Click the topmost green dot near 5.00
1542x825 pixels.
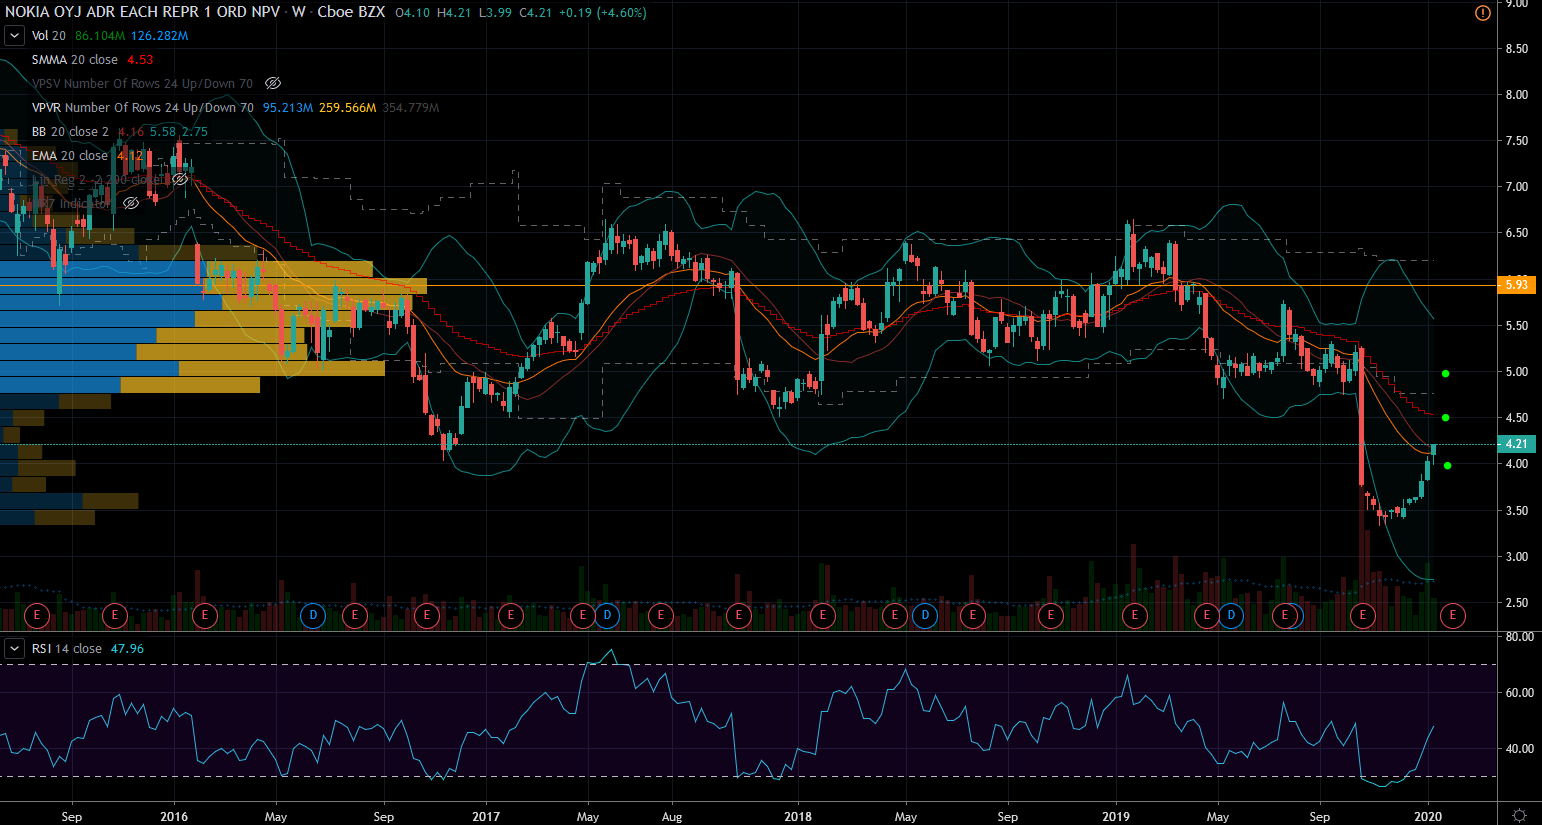(1446, 374)
